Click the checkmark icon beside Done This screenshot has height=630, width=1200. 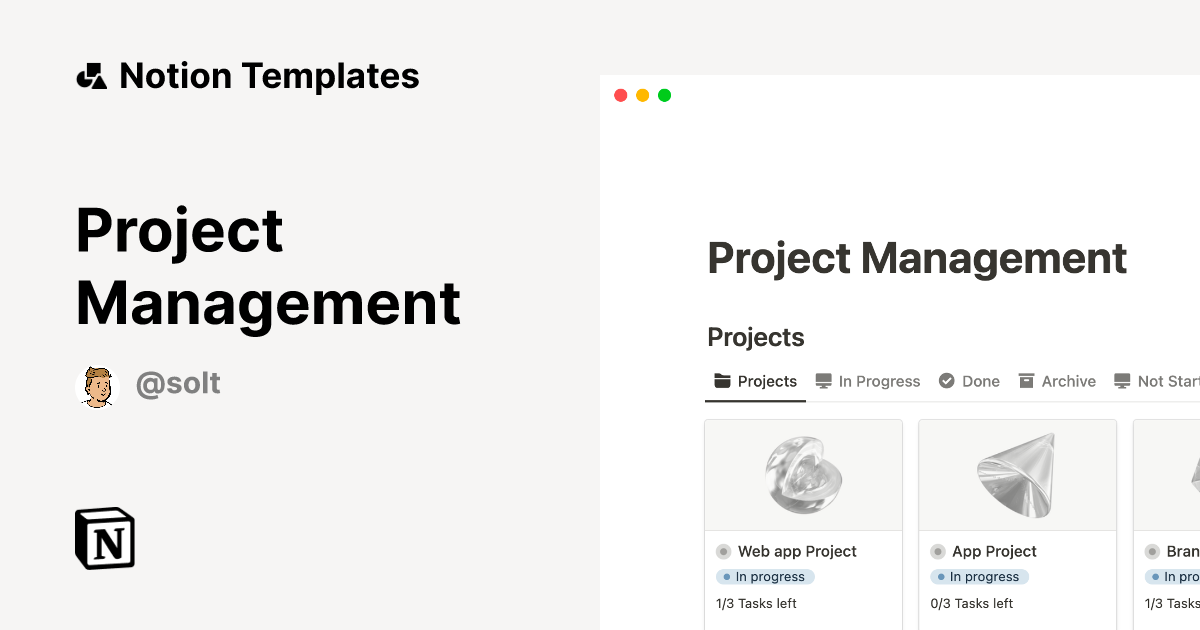point(946,381)
